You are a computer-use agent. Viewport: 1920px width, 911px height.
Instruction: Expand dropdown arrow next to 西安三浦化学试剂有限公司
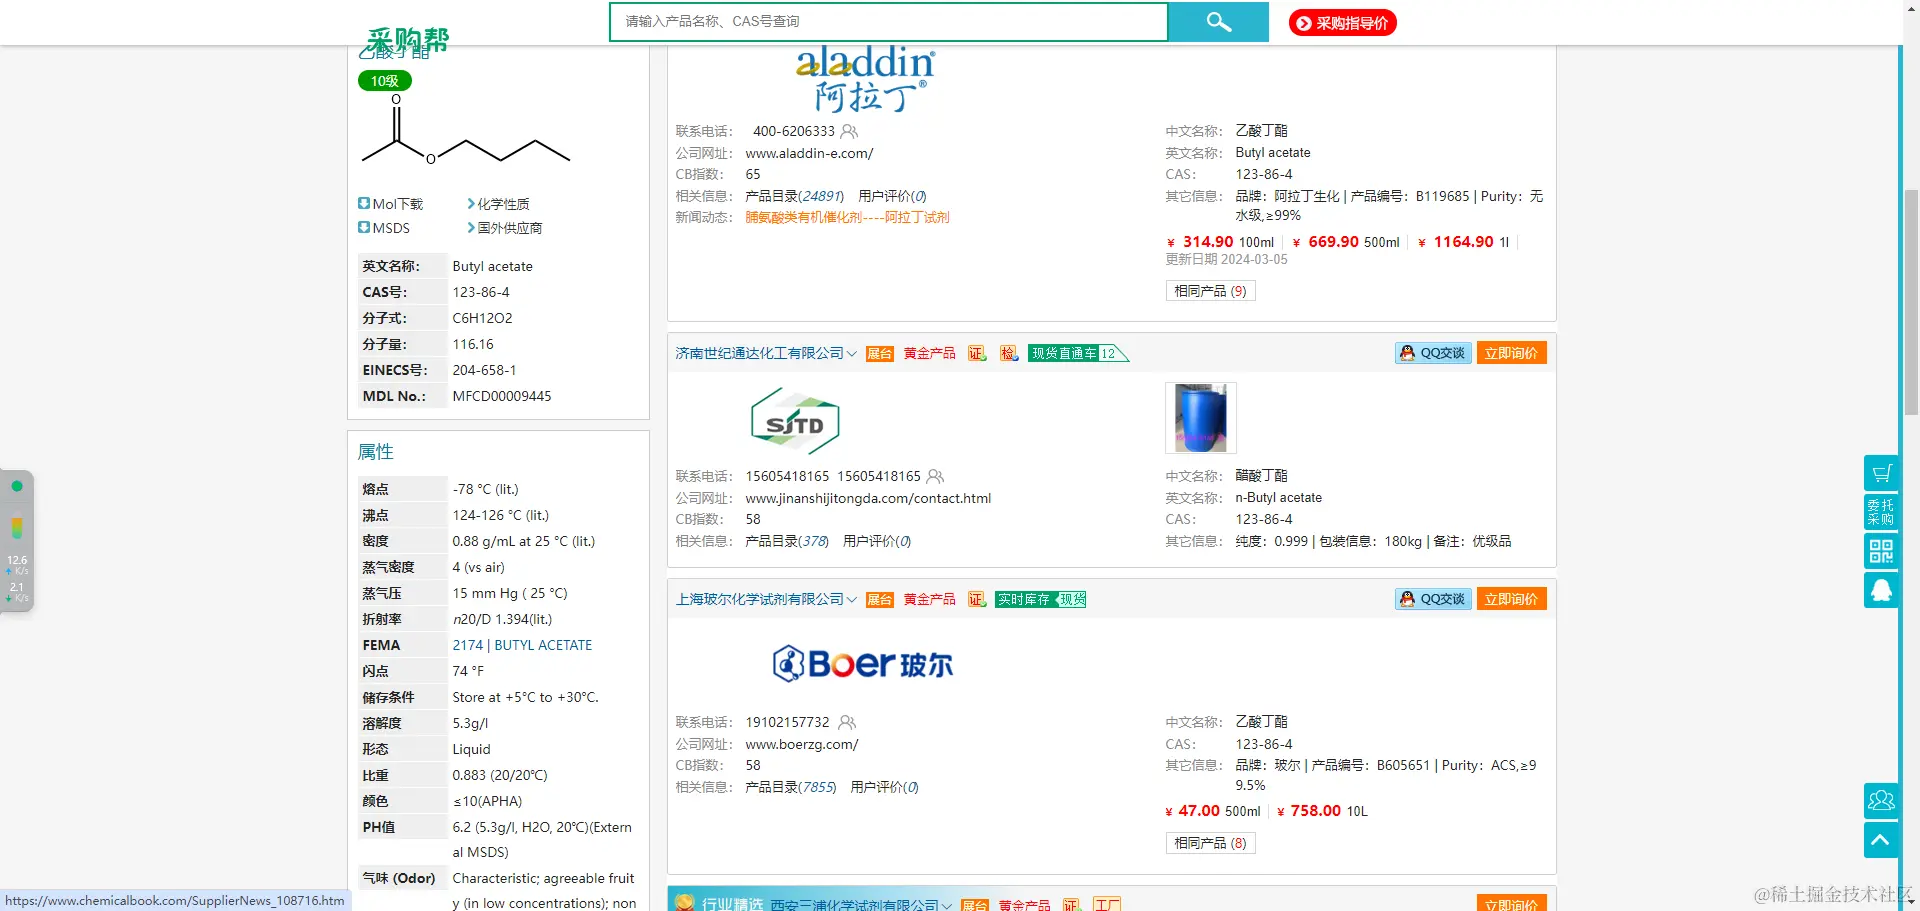[947, 905]
